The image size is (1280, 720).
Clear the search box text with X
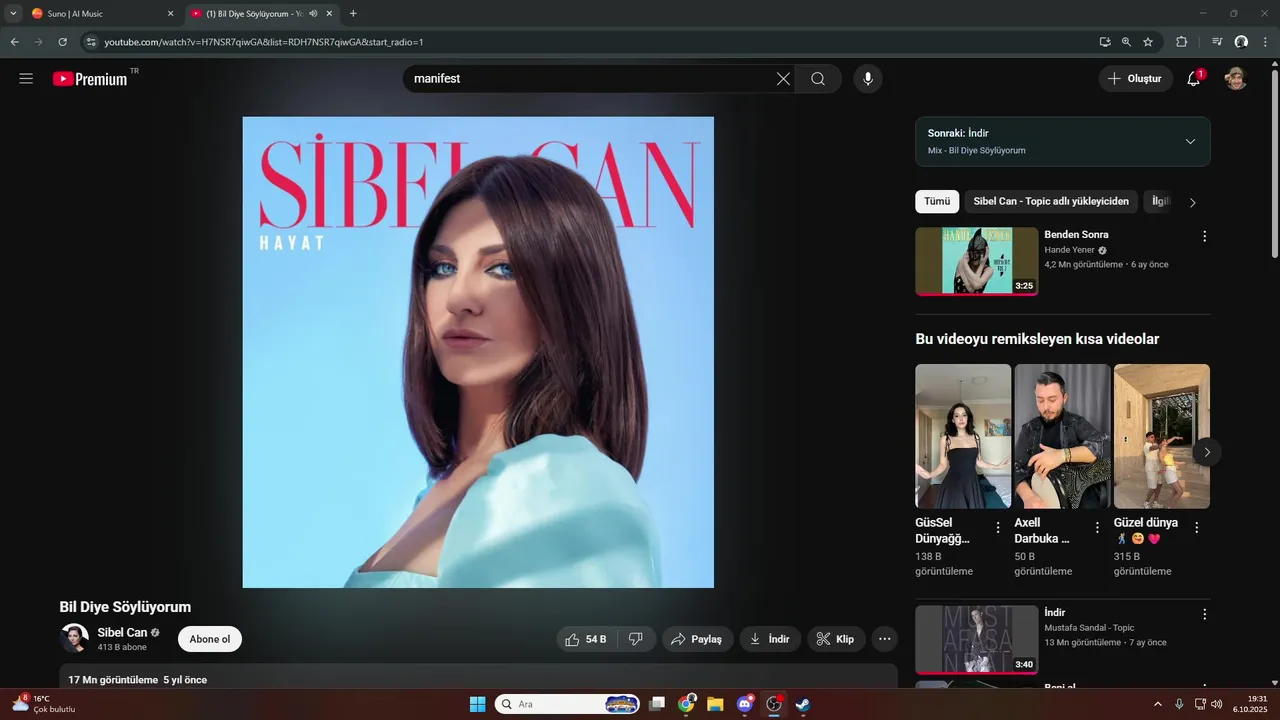click(x=783, y=79)
